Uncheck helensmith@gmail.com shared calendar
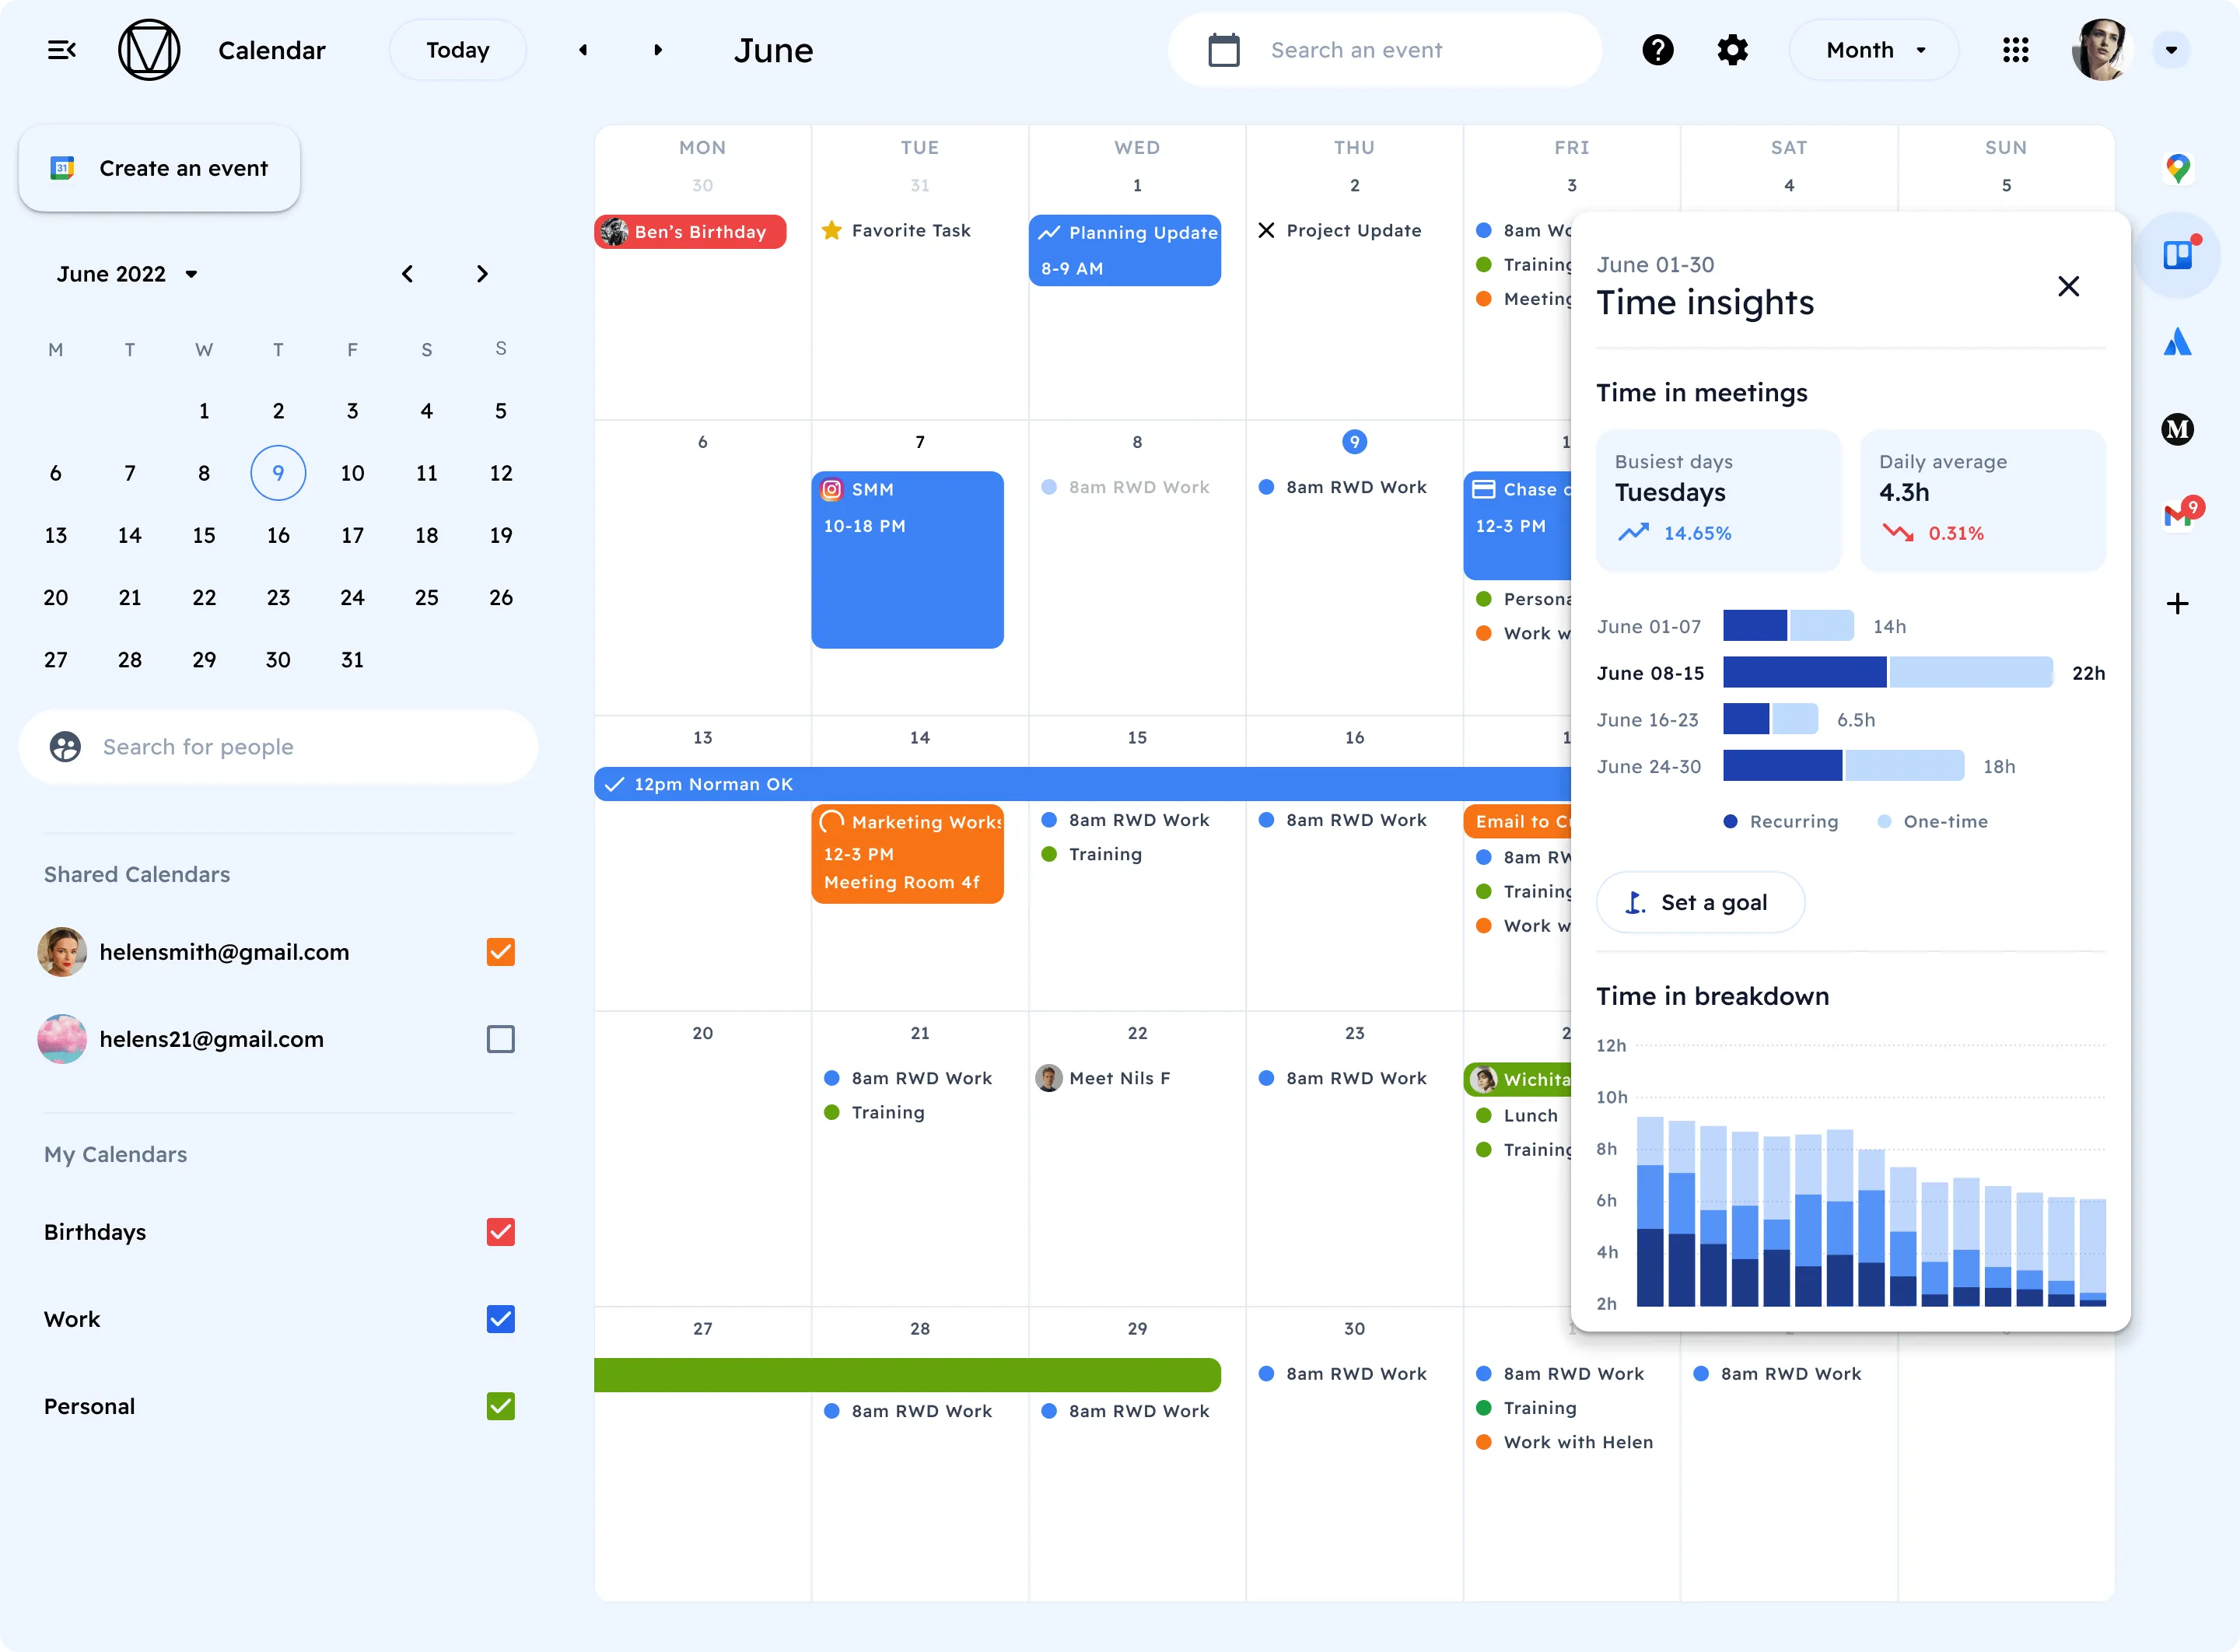The image size is (2240, 1652). point(500,952)
